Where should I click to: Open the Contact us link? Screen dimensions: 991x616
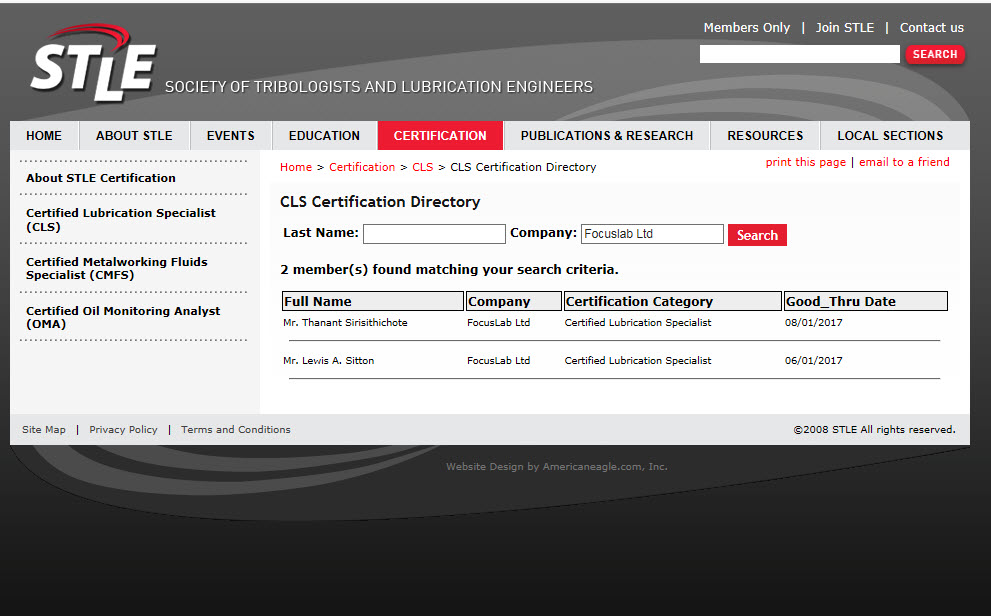pyautogui.click(x=932, y=28)
